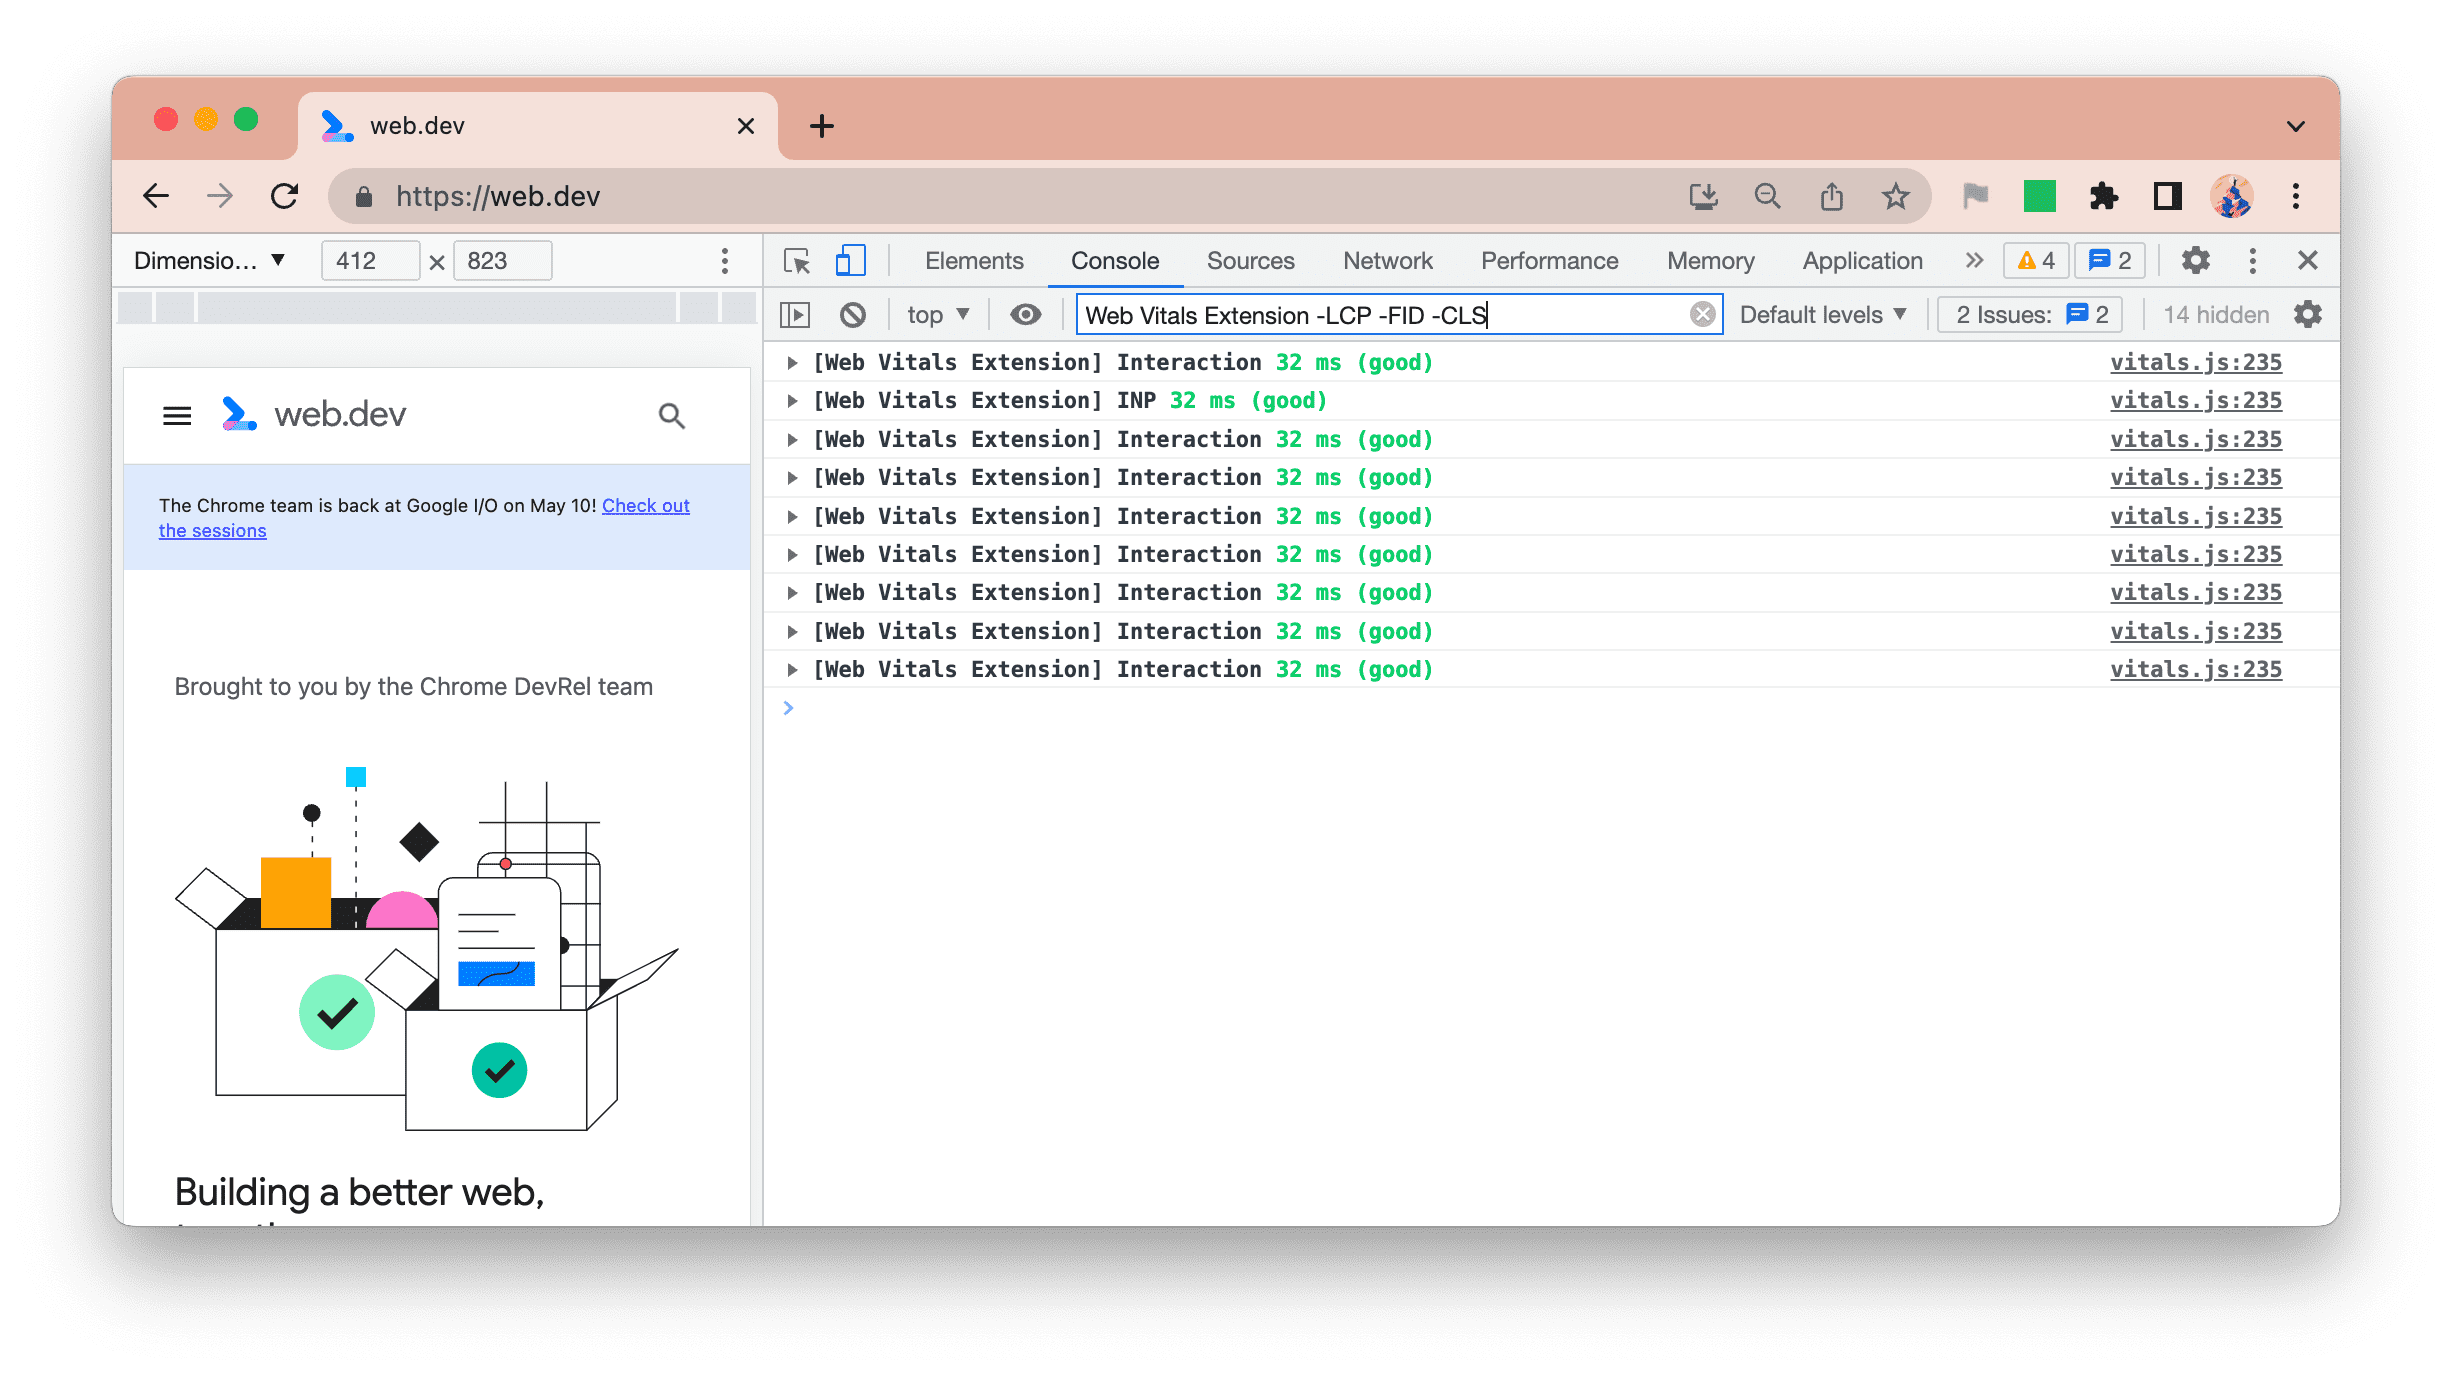Click the inspect element cursor icon
The width and height of the screenshot is (2452, 1374).
click(798, 259)
